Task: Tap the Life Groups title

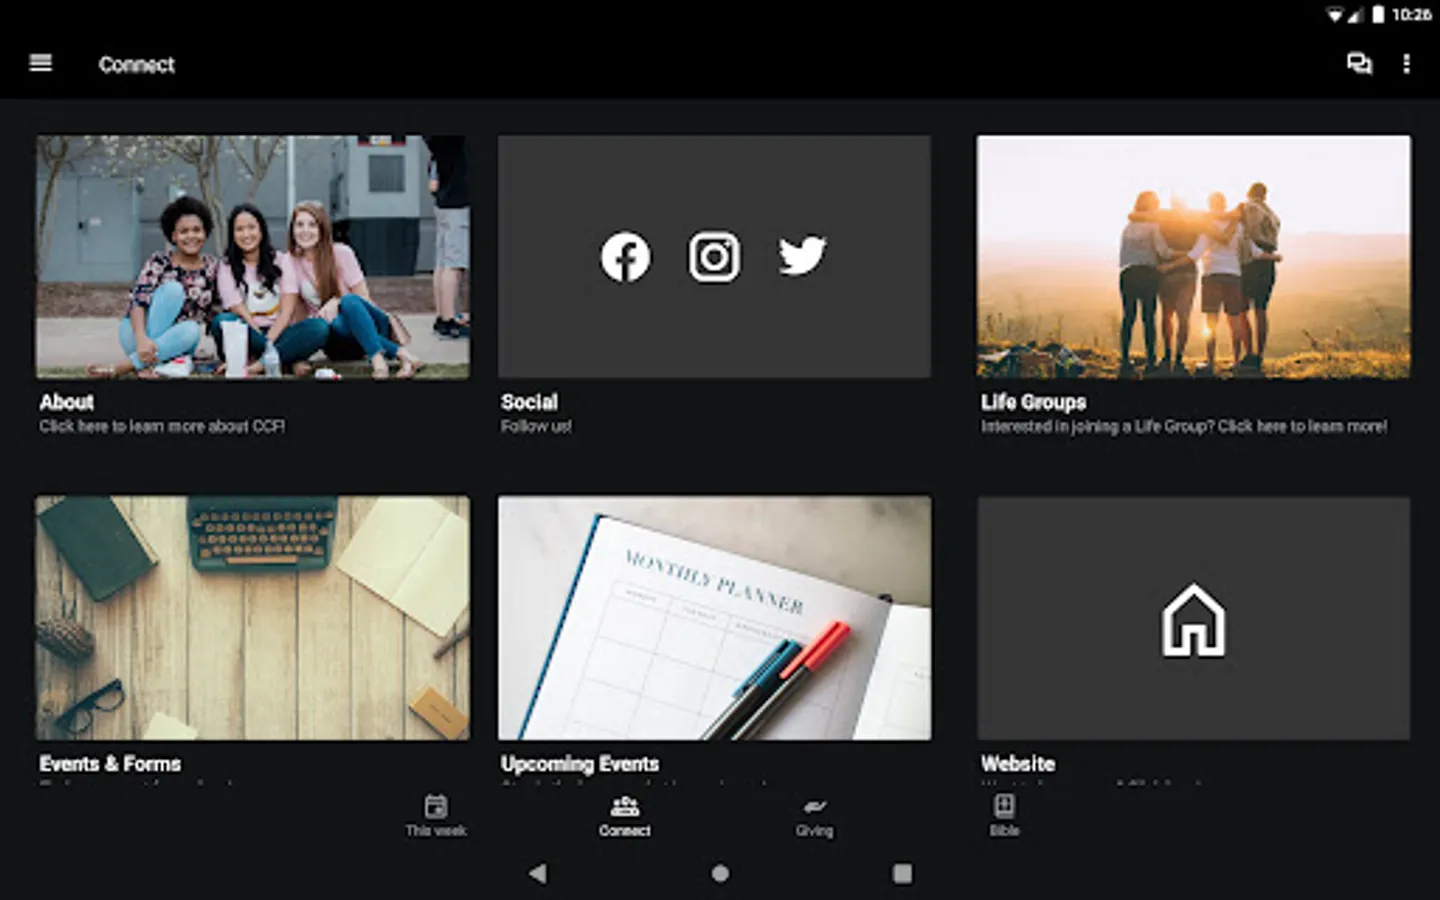Action: click(x=1033, y=402)
